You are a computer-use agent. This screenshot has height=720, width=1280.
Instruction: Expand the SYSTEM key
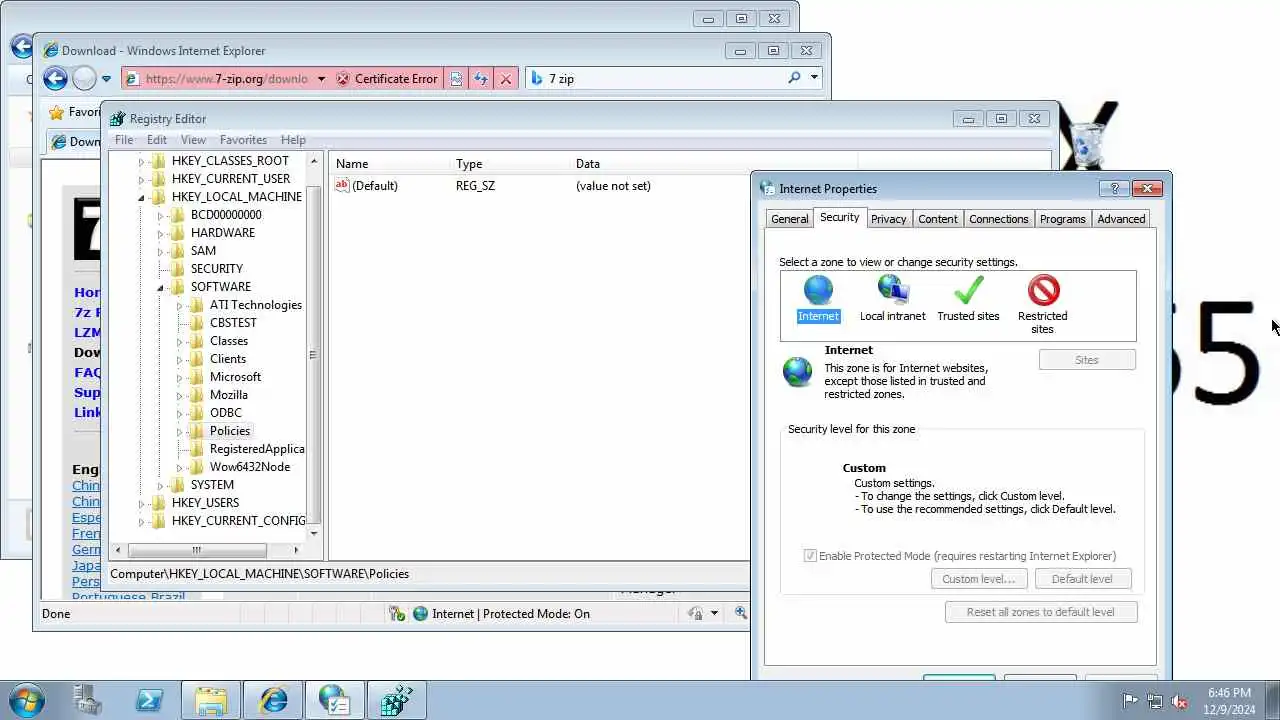[160, 485]
